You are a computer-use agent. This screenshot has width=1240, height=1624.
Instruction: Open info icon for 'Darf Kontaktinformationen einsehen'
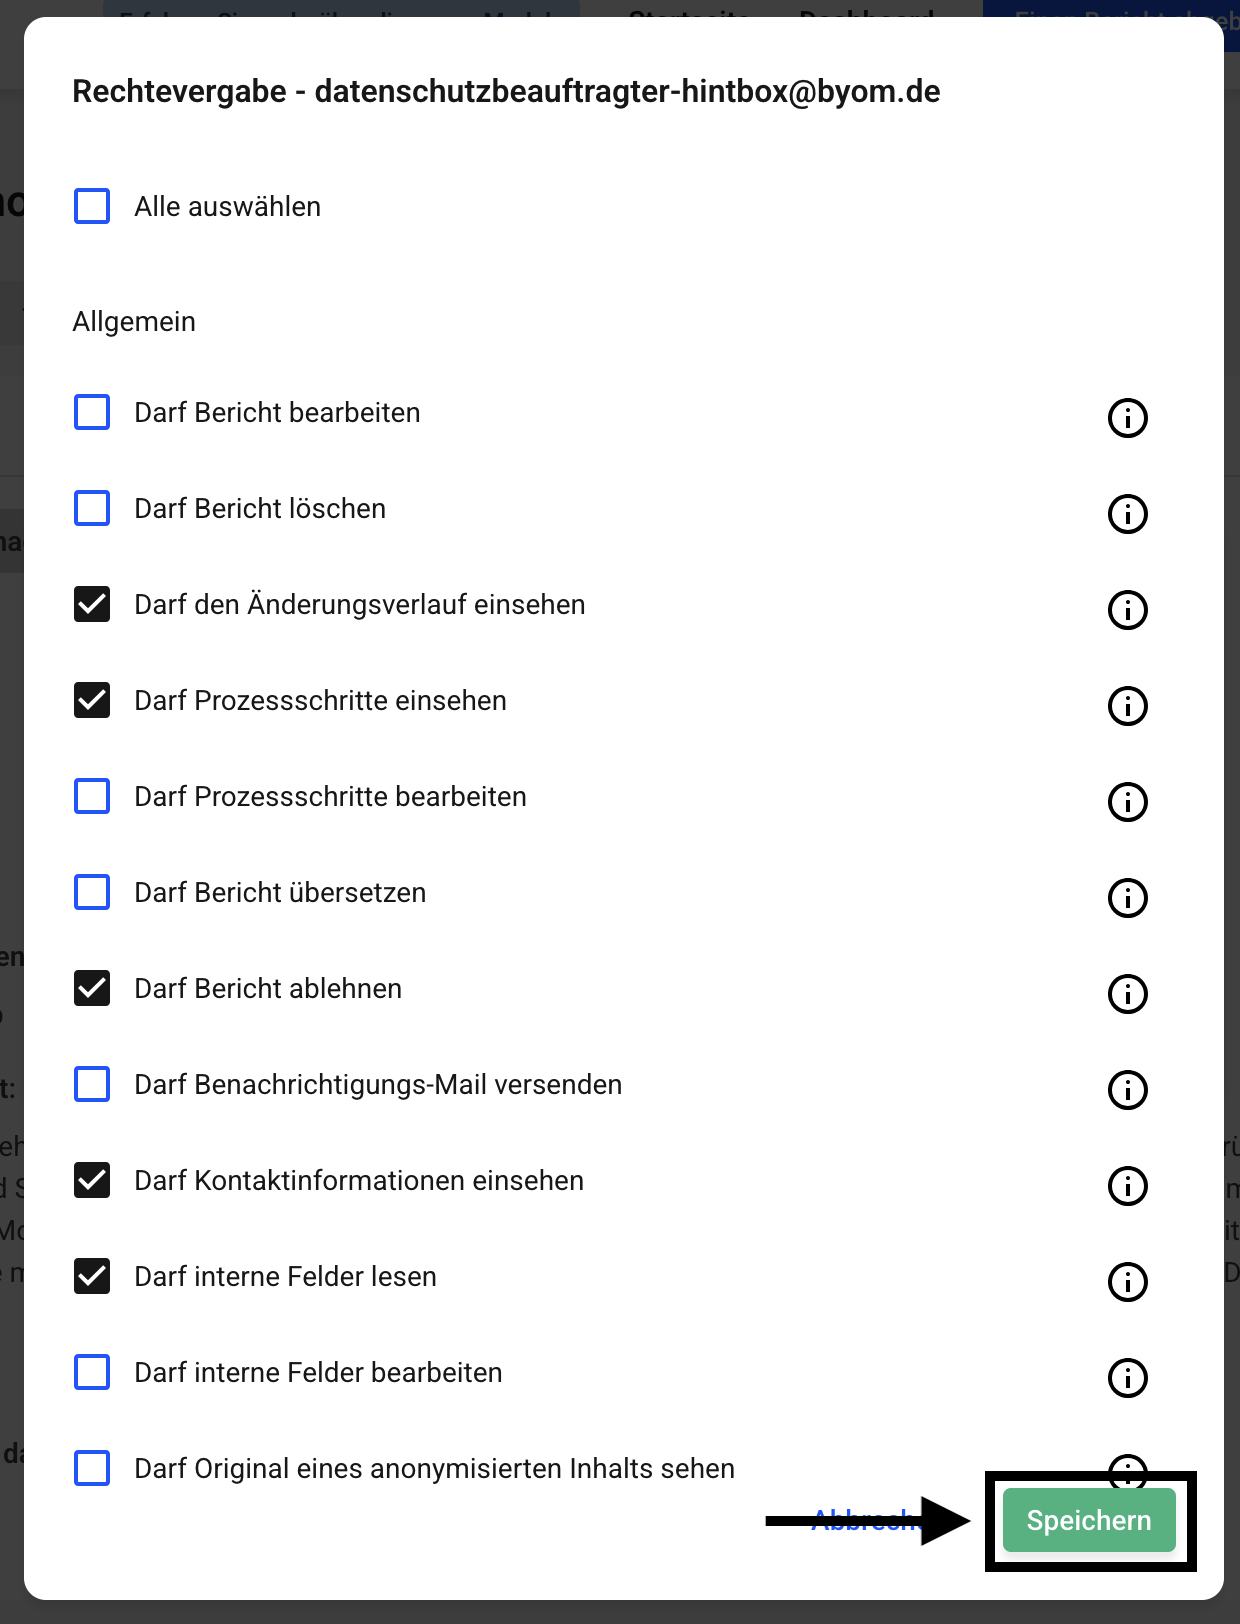pos(1127,1186)
